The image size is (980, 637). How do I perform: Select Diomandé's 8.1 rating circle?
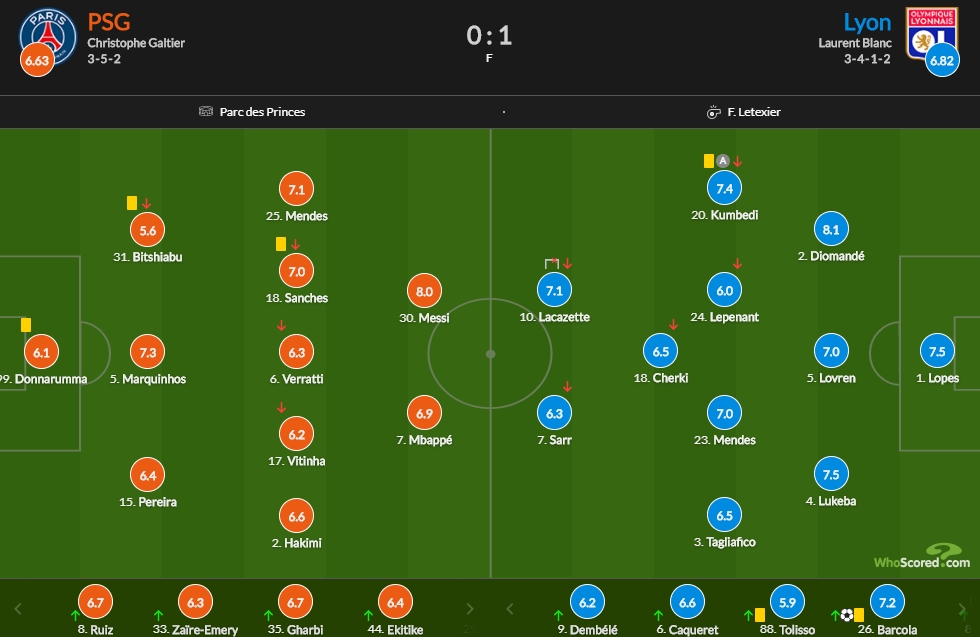[831, 230]
